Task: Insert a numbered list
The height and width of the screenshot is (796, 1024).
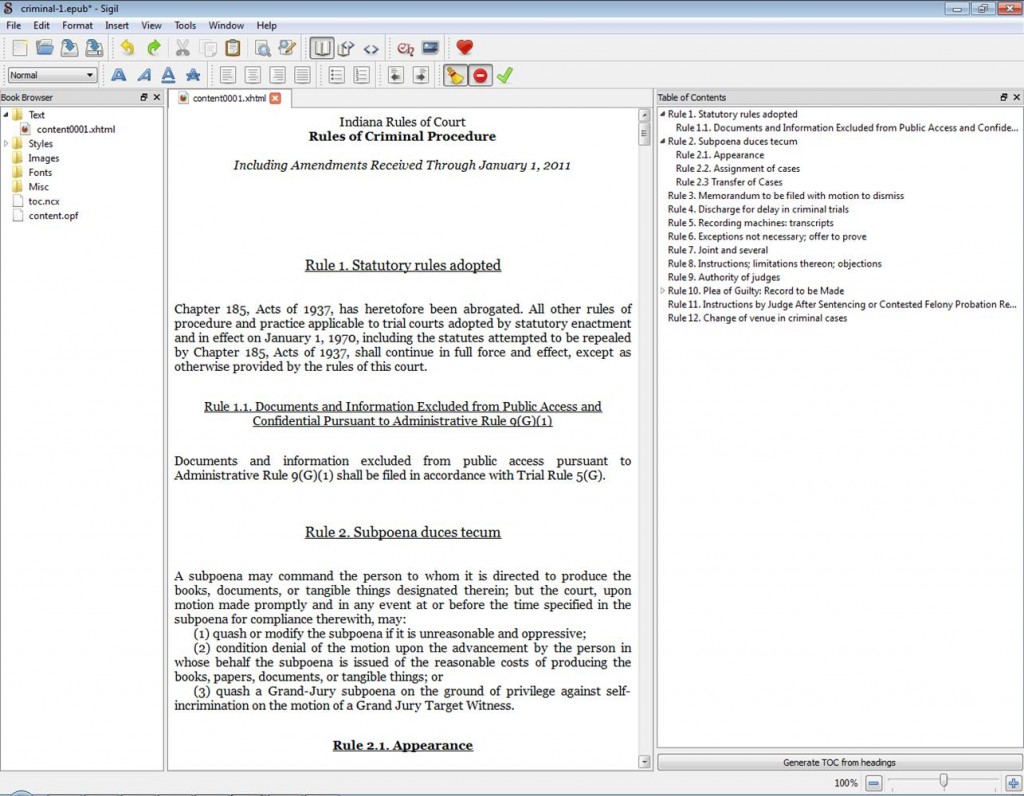Action: (x=361, y=75)
